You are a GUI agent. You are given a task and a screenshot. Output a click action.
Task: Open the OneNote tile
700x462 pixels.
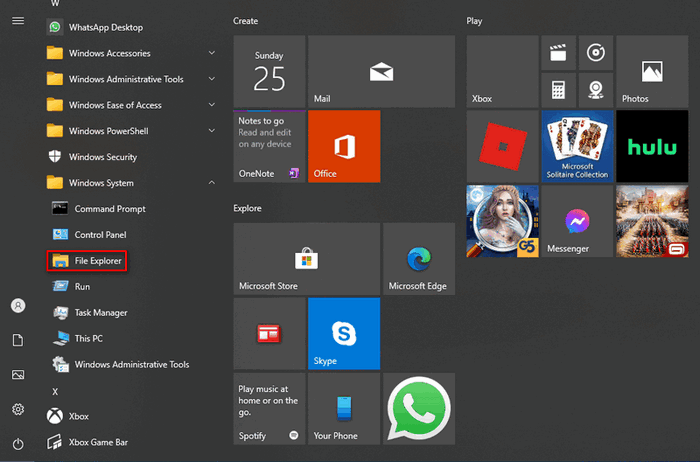pyautogui.click(x=269, y=146)
